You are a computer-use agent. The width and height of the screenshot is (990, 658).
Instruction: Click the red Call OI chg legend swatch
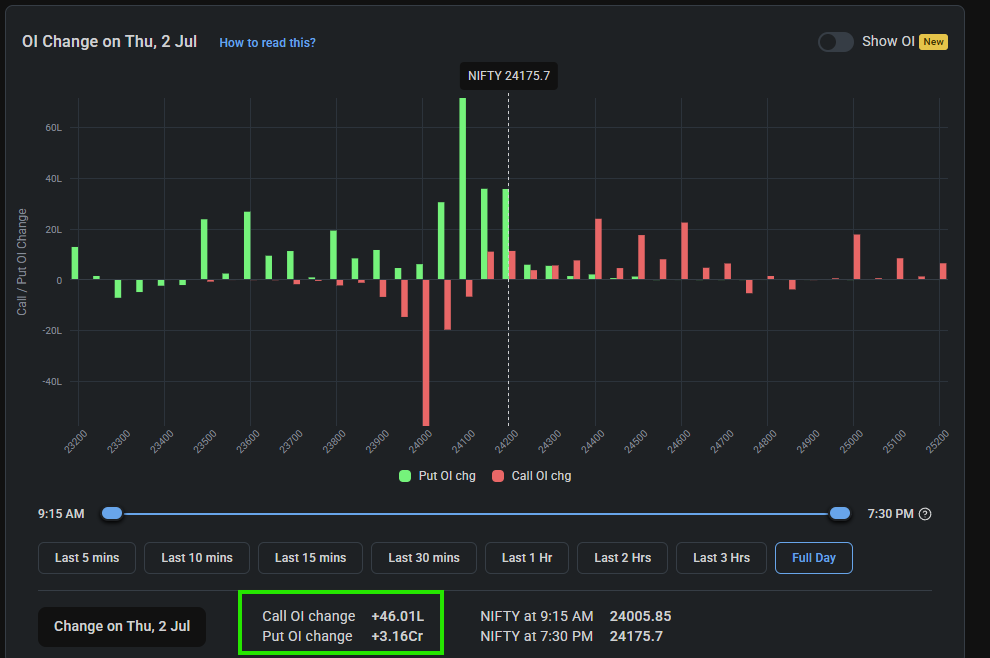pos(498,476)
